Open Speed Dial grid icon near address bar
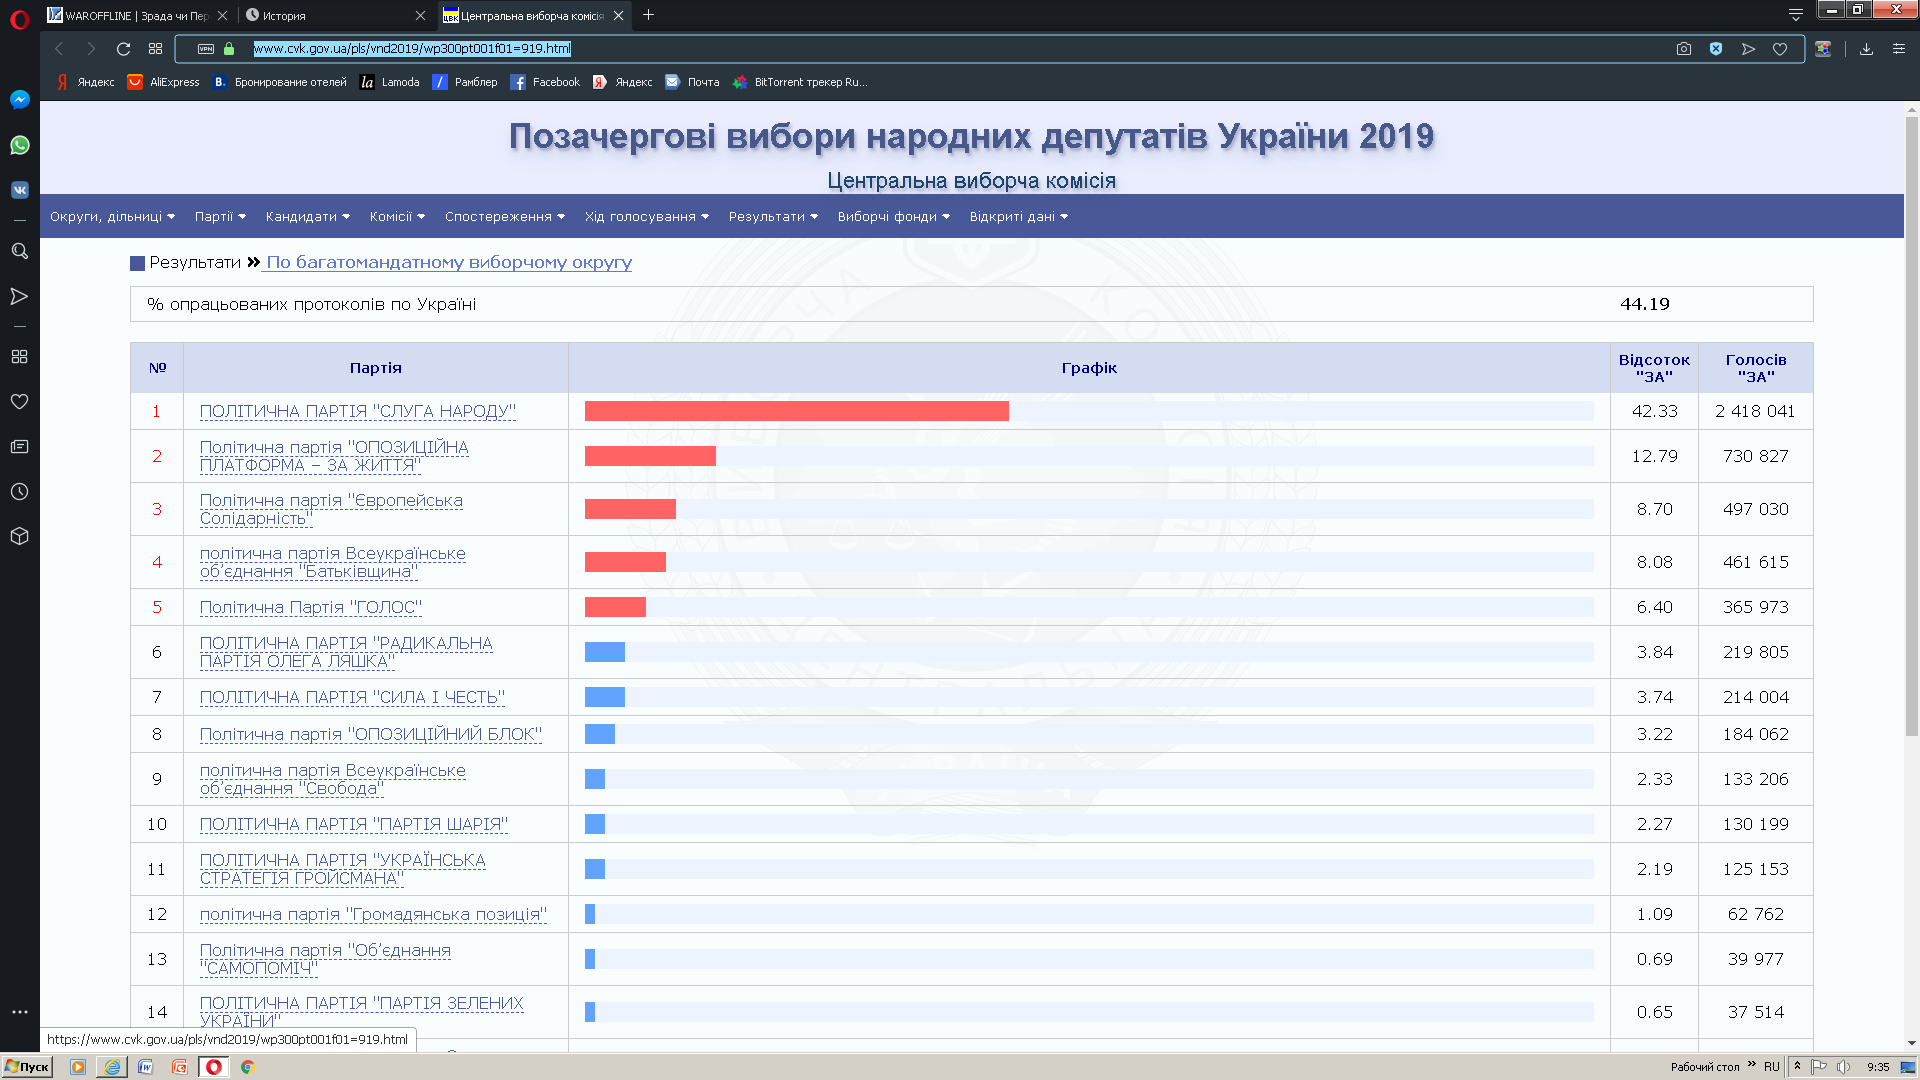This screenshot has height=1080, width=1920. pyautogui.click(x=155, y=49)
